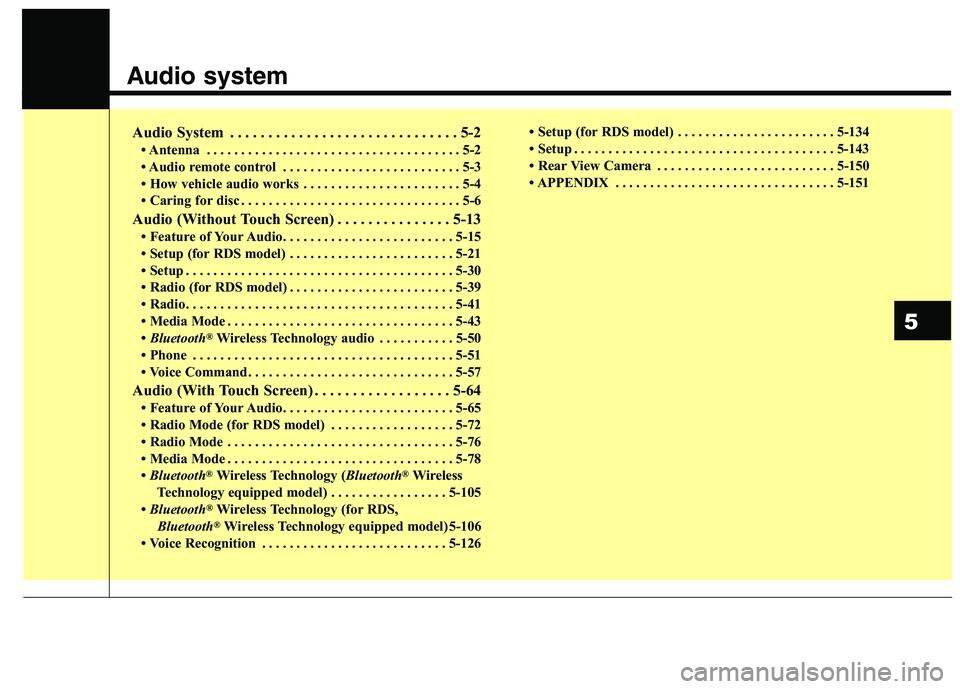This screenshot has width=960, height=689.
Task: Open 'Setup (for RDS model)' 5-134 entry
Action: (x=699, y=132)
